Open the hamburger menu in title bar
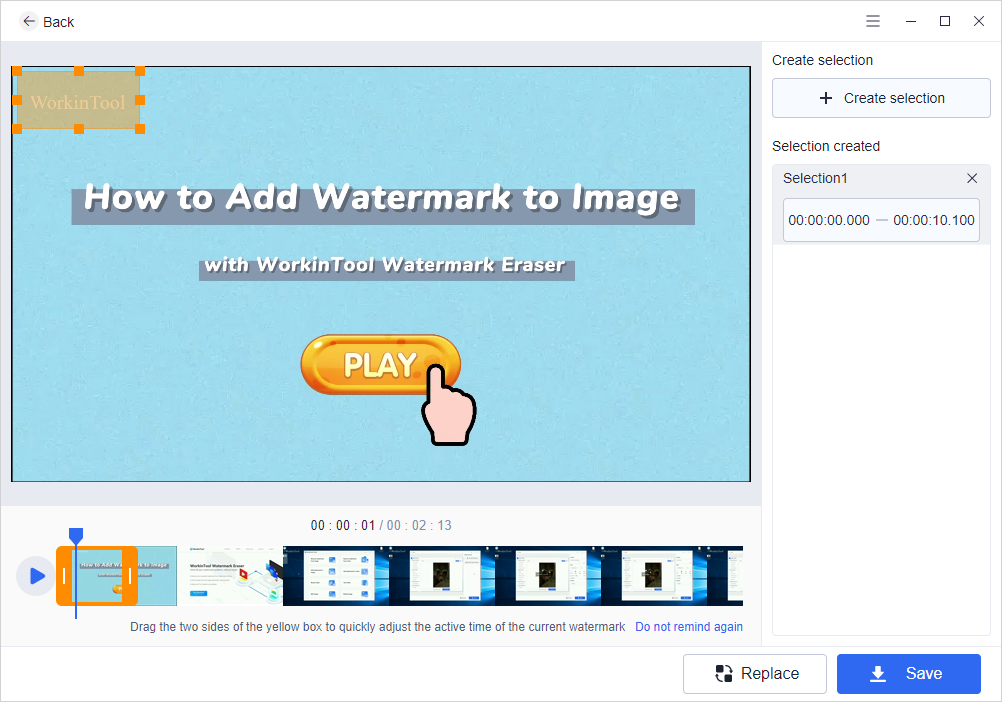Image resolution: width=1002 pixels, height=702 pixels. pyautogui.click(x=873, y=21)
